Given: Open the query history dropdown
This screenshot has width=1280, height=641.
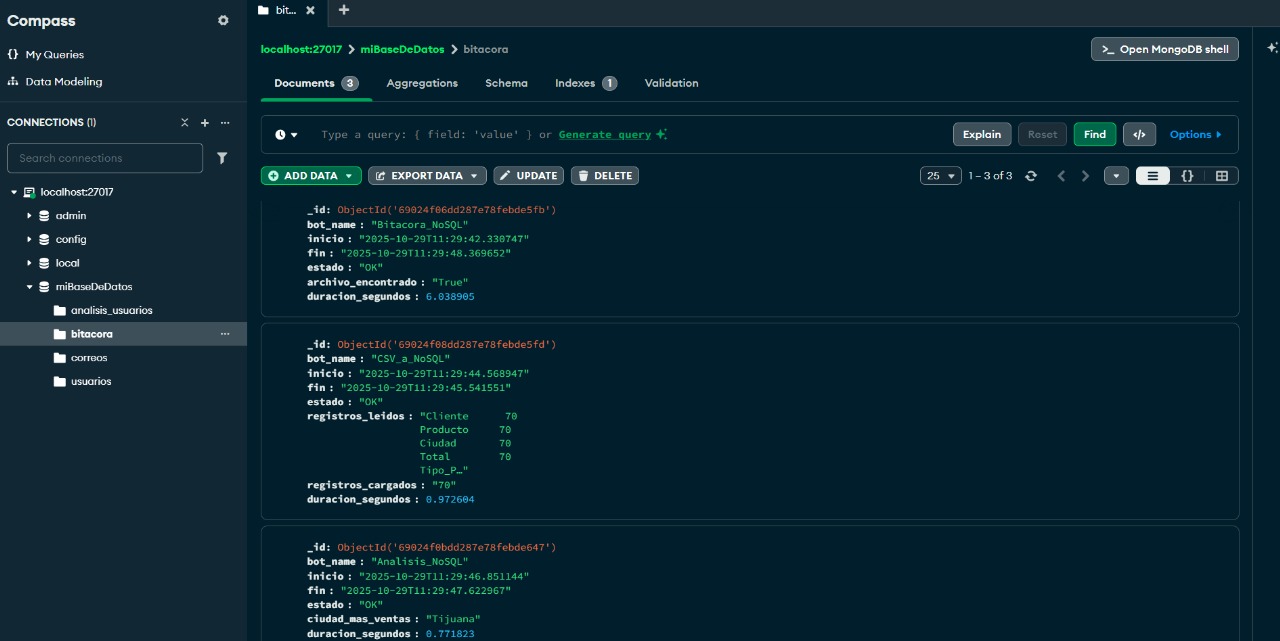Looking at the screenshot, I should click(287, 135).
